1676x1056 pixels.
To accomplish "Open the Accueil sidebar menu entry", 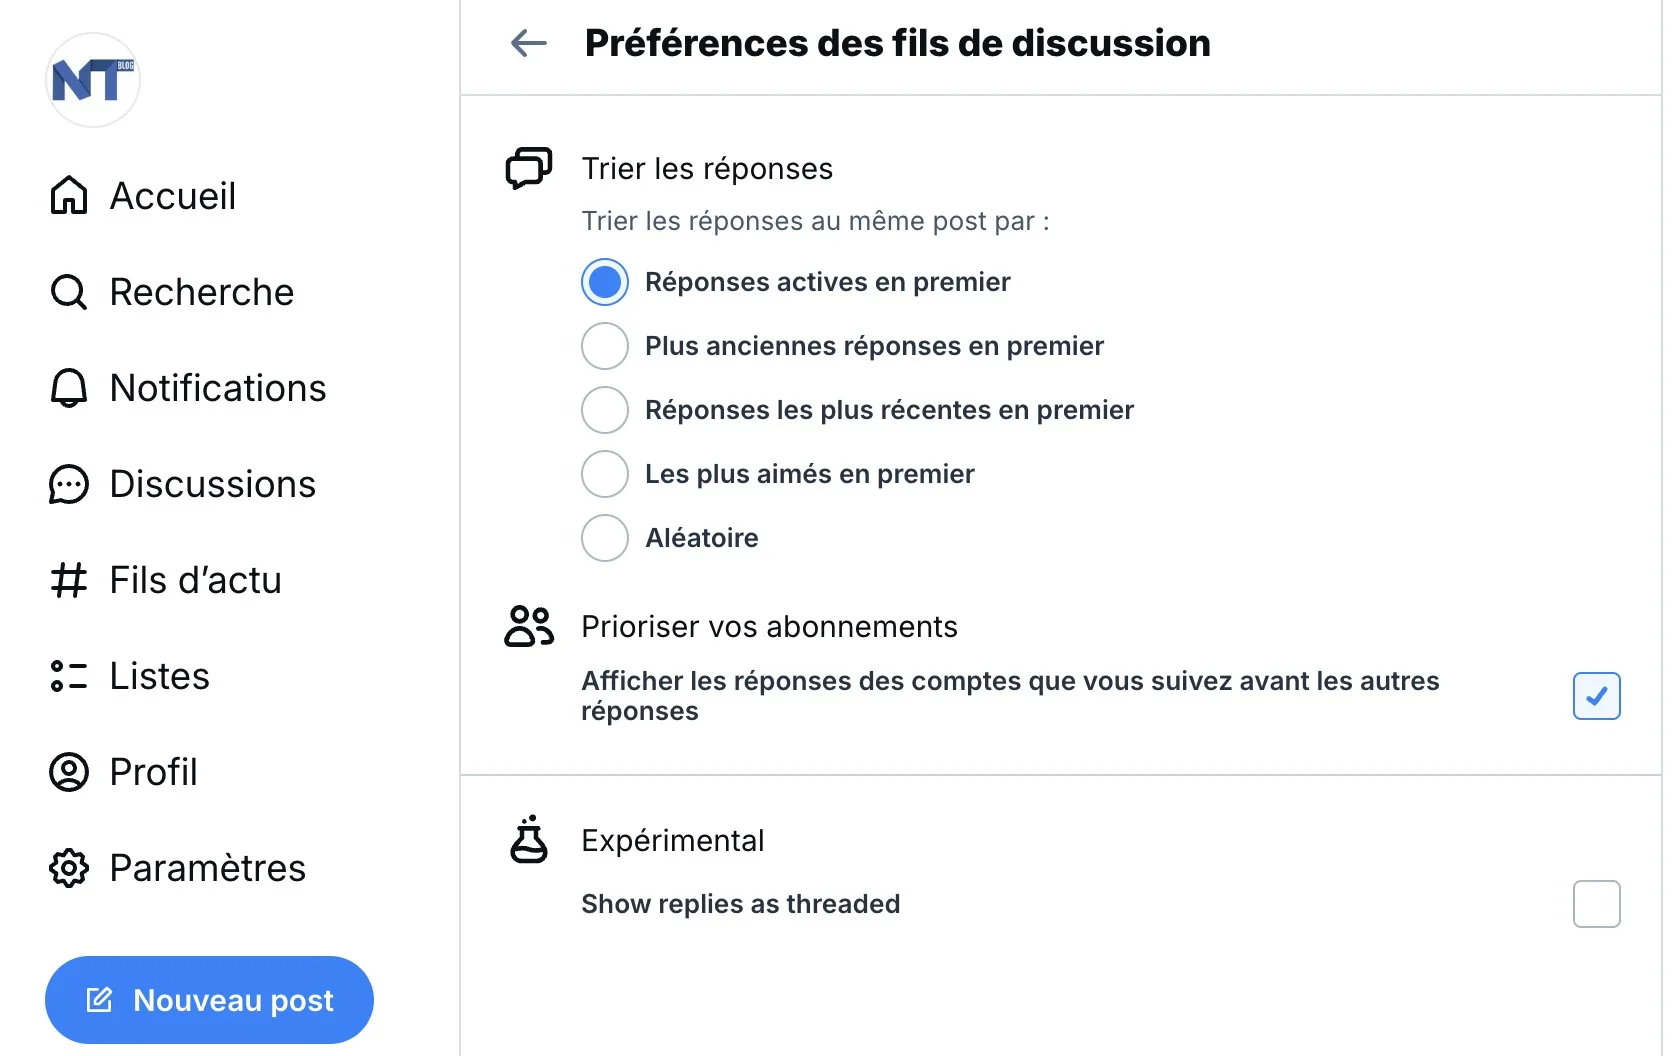I will coord(173,195).
